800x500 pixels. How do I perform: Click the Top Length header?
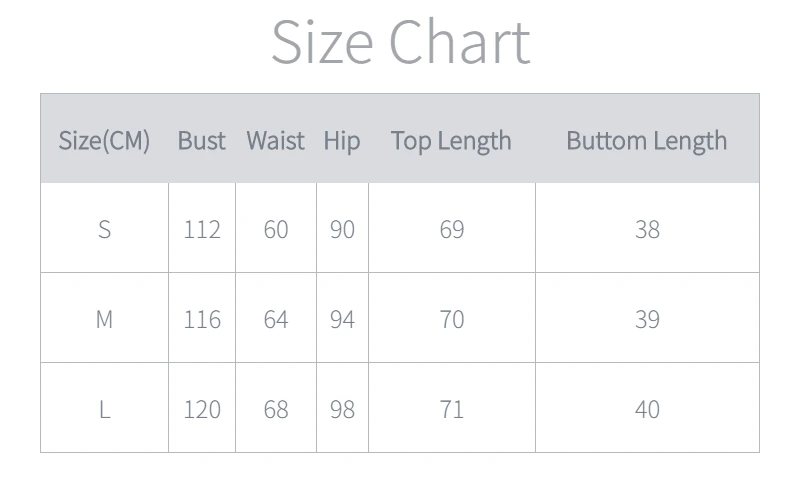[x=451, y=141]
